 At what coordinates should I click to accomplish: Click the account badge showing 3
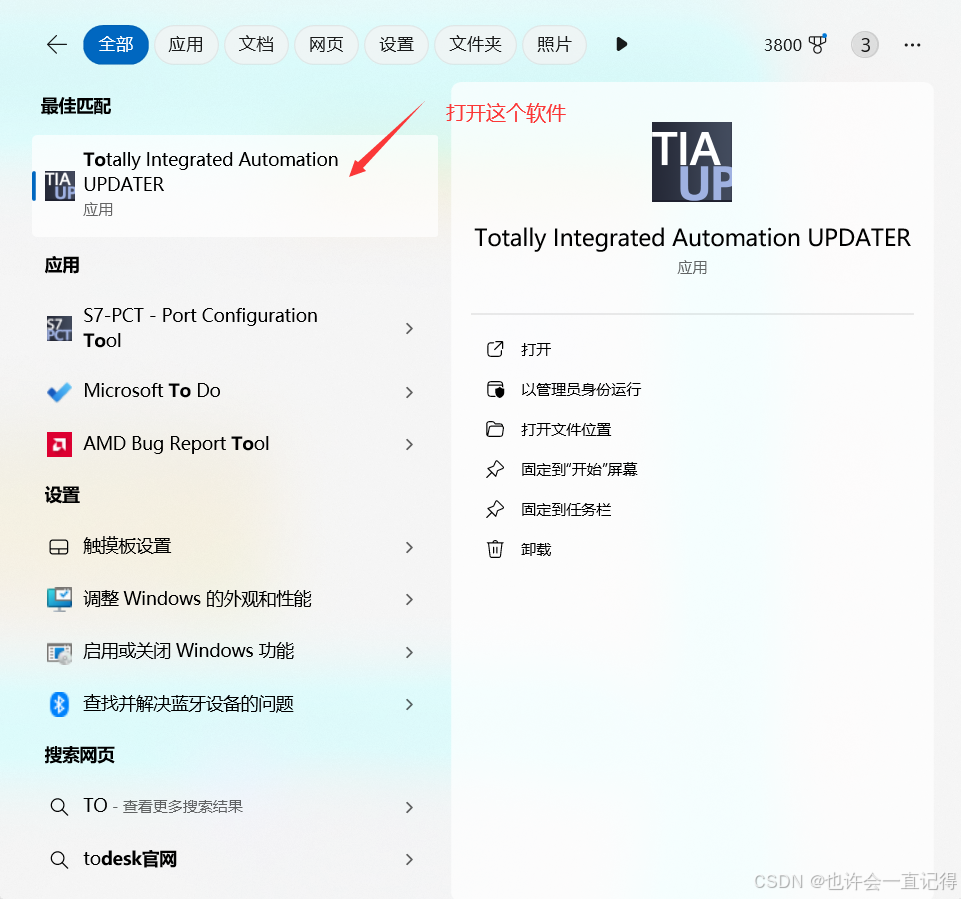(x=865, y=45)
